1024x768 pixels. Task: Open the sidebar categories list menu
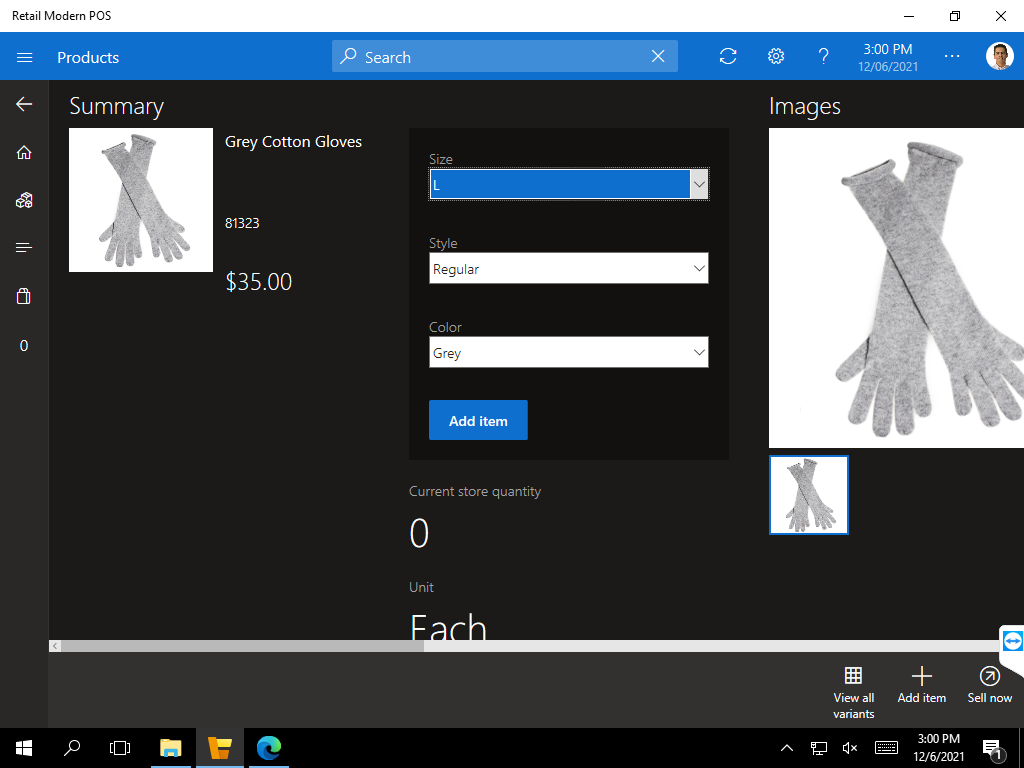pyautogui.click(x=24, y=248)
